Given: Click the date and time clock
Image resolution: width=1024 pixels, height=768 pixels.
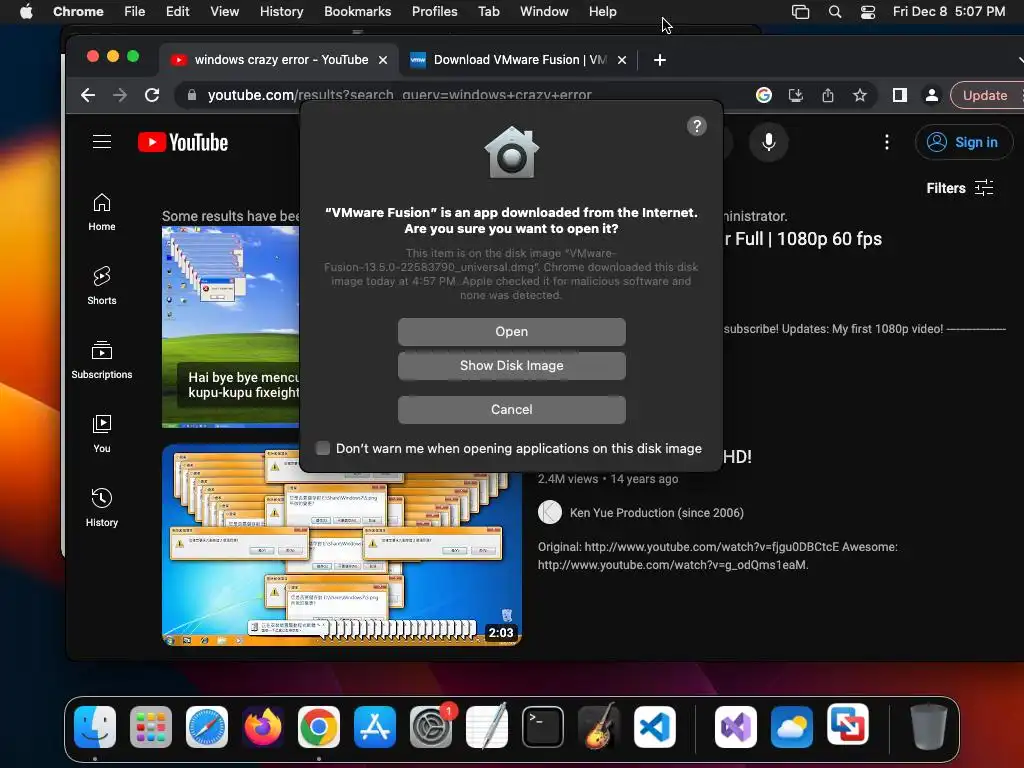Looking at the screenshot, I should tap(949, 11).
